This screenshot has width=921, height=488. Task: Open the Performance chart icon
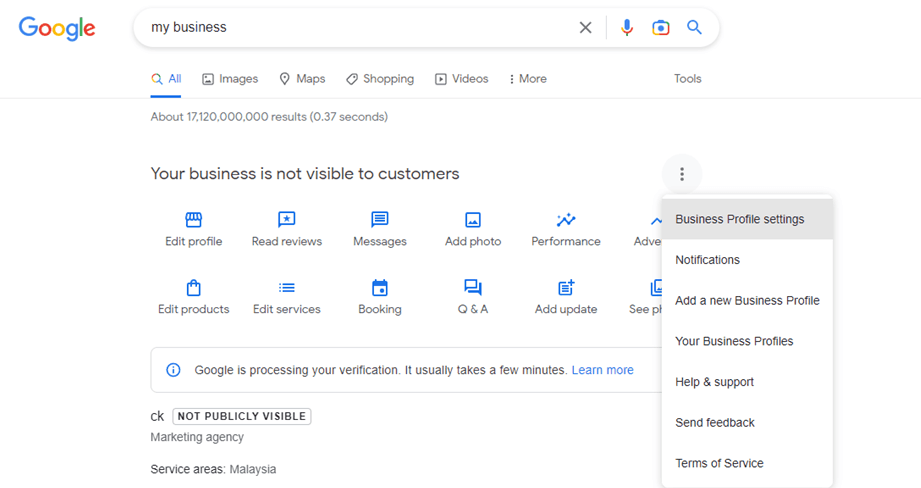(x=566, y=220)
